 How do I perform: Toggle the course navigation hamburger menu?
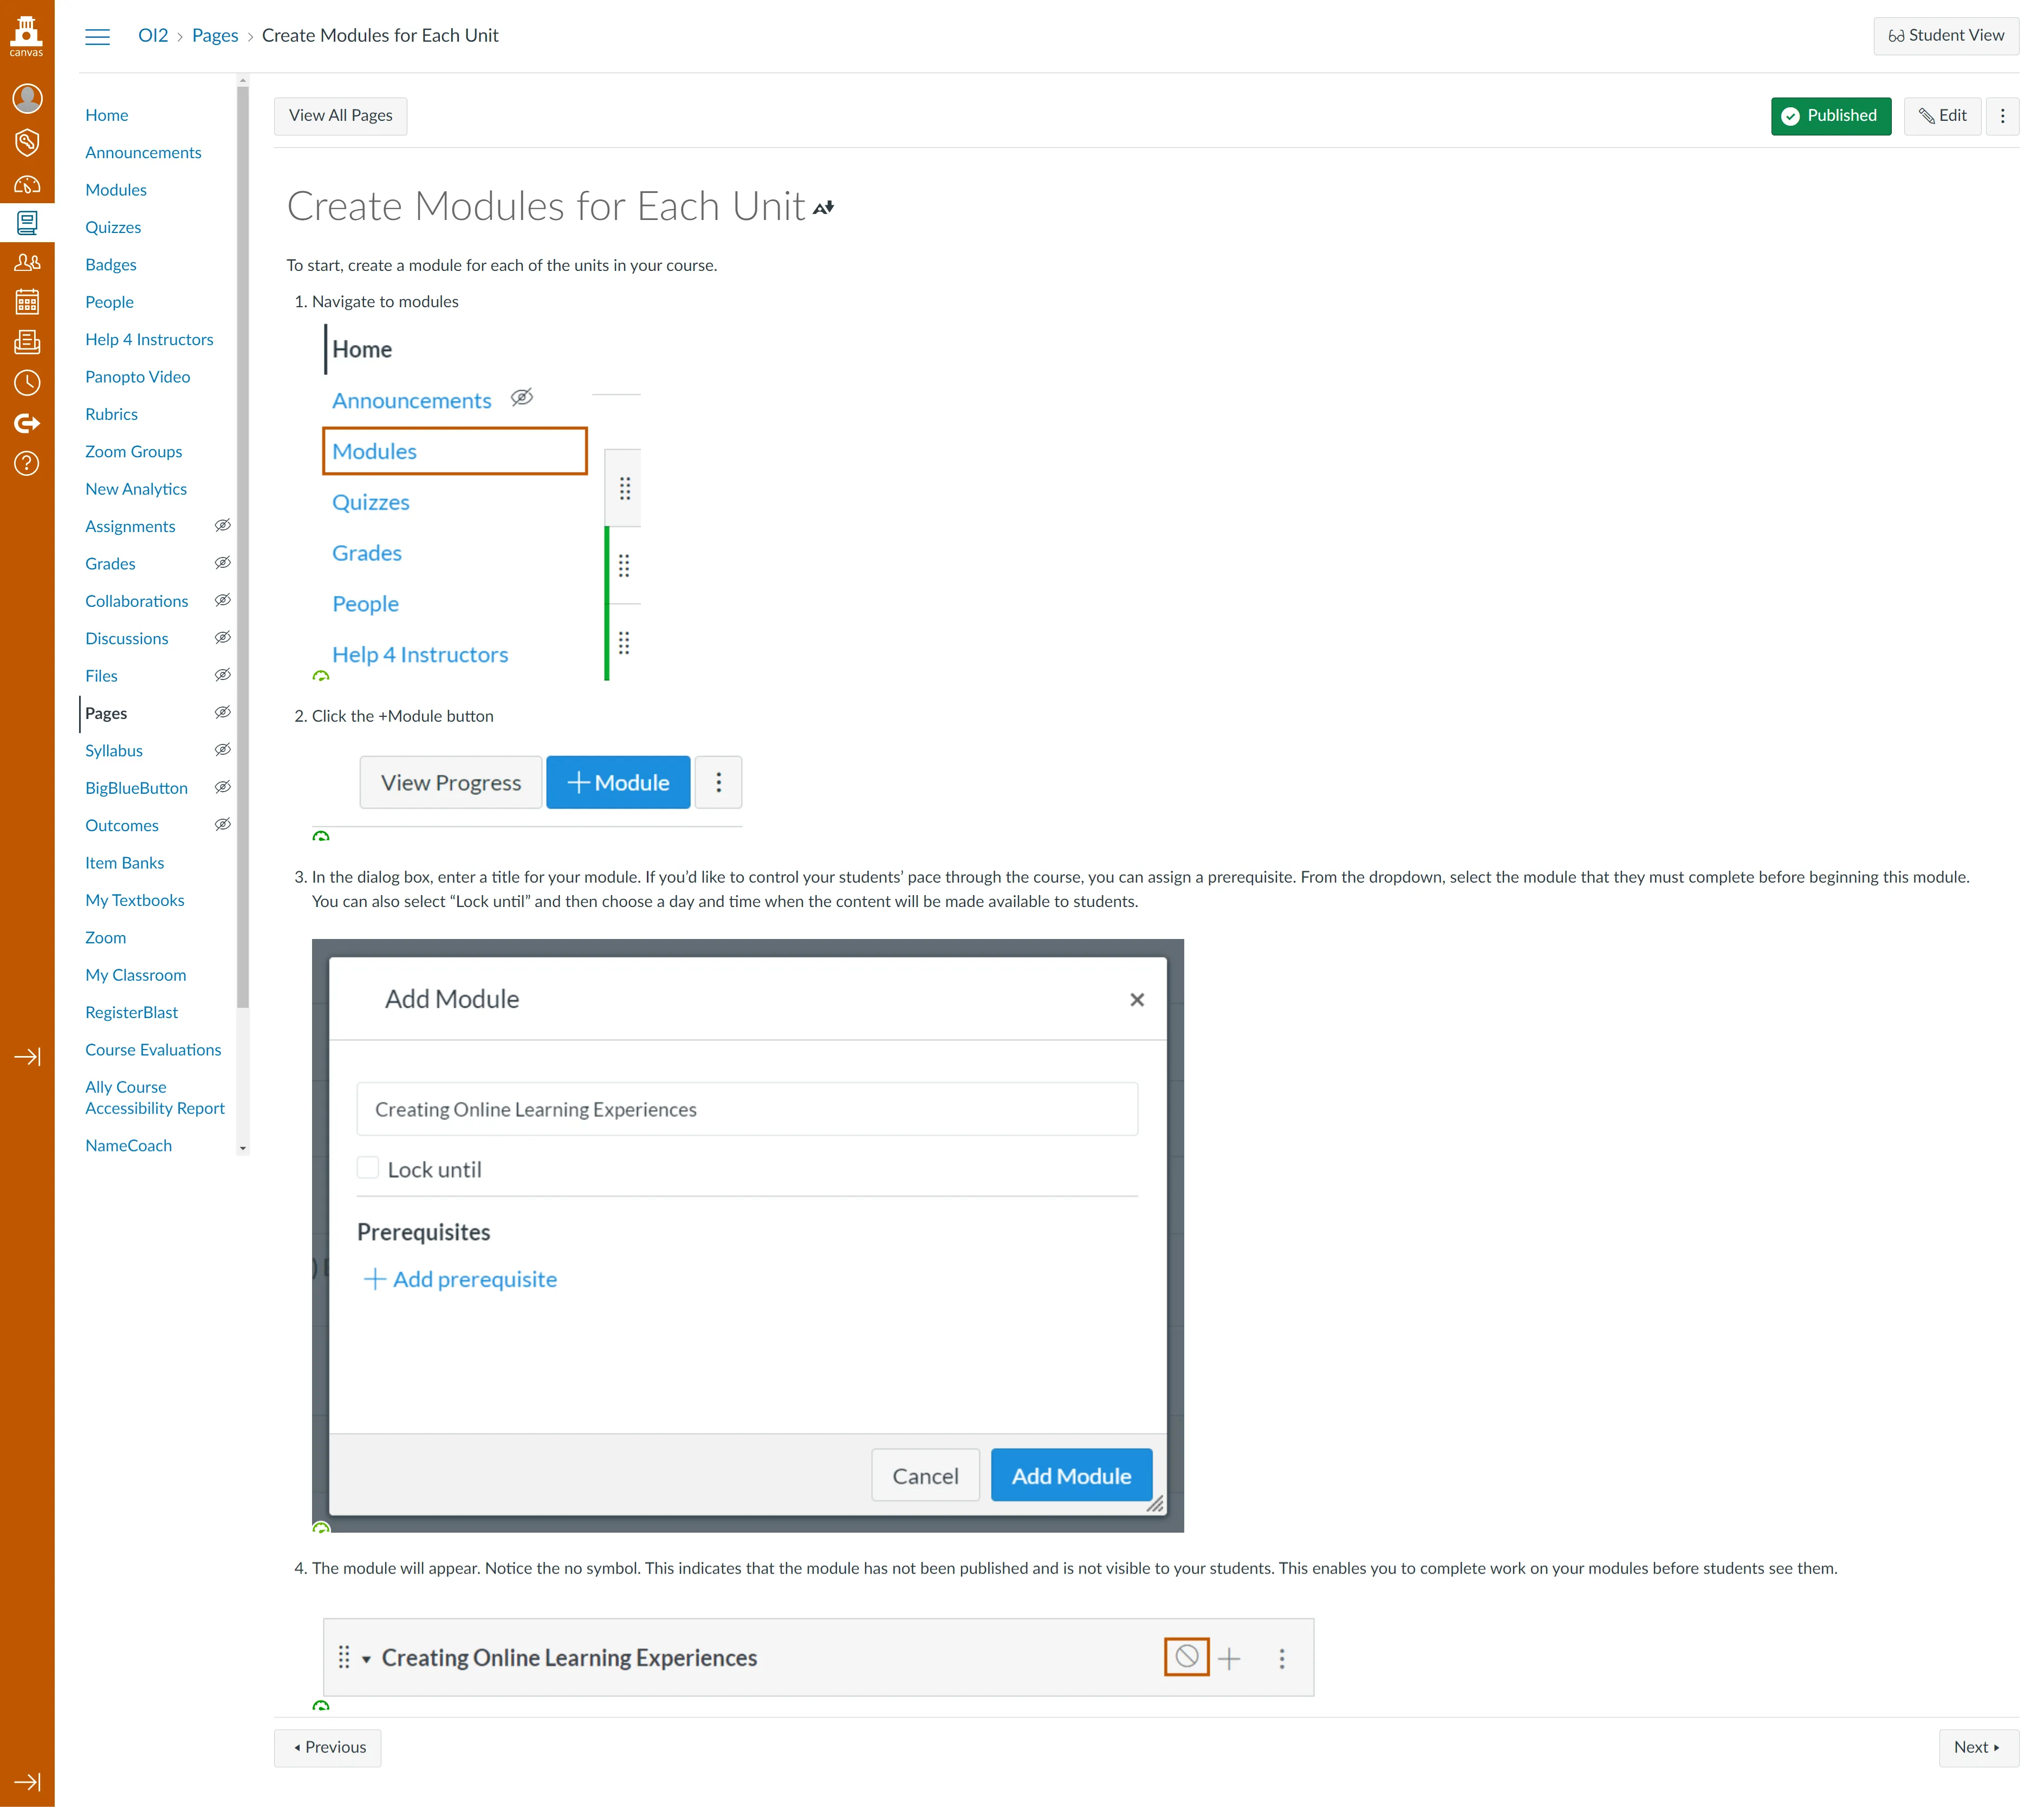(x=97, y=36)
